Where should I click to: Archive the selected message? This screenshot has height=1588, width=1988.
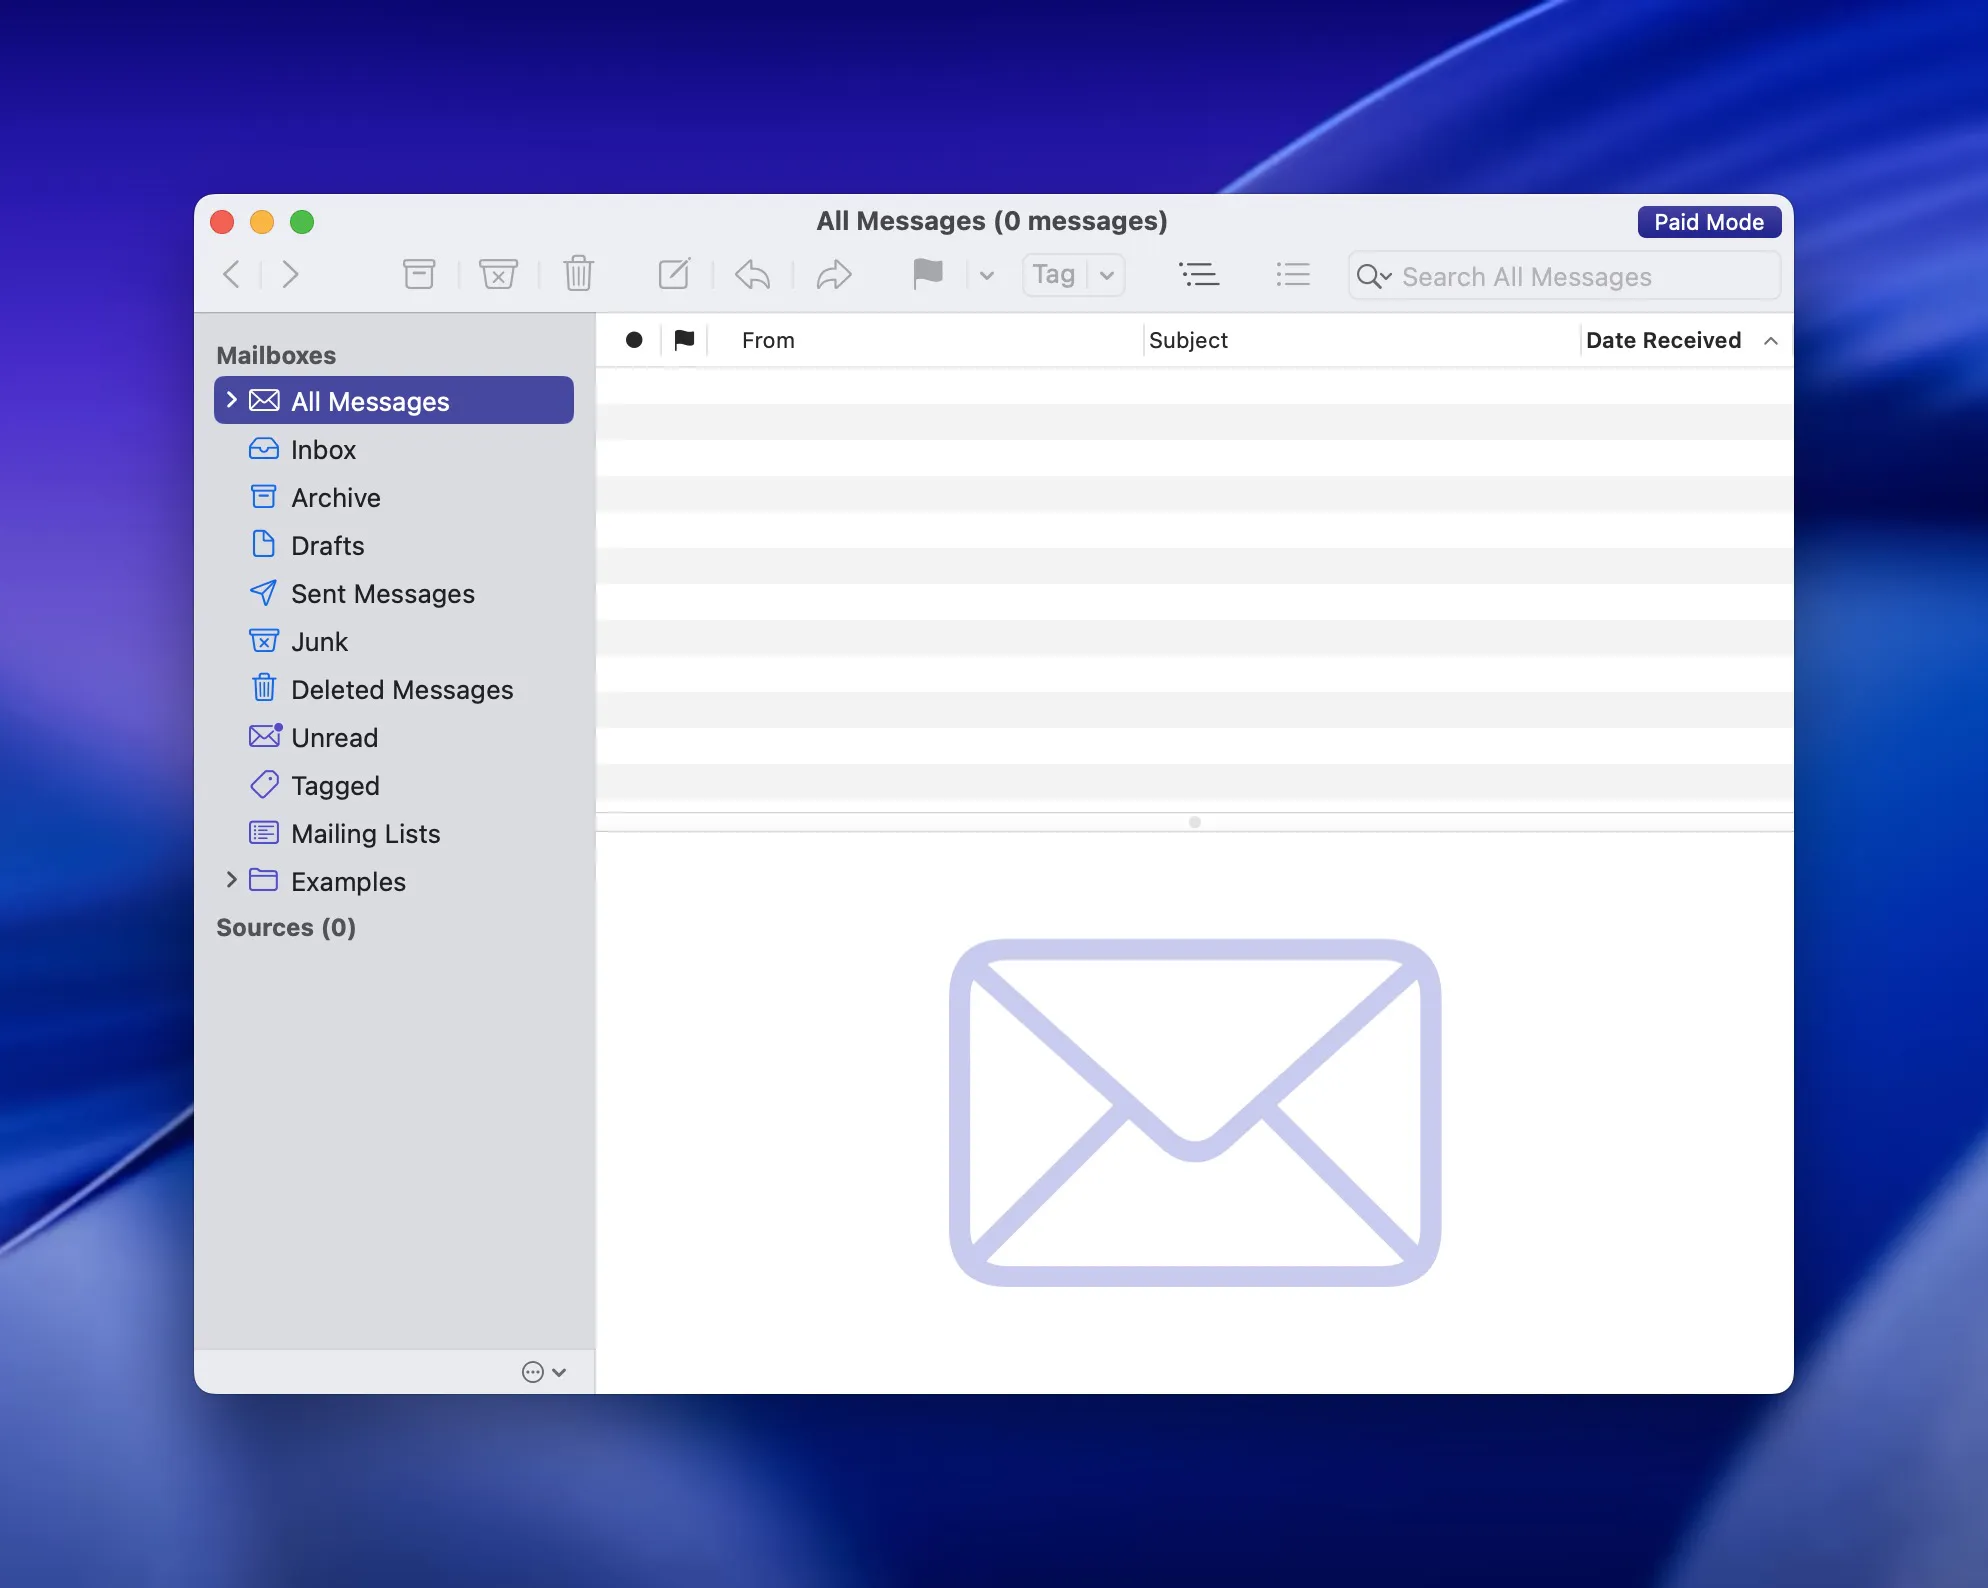419,273
